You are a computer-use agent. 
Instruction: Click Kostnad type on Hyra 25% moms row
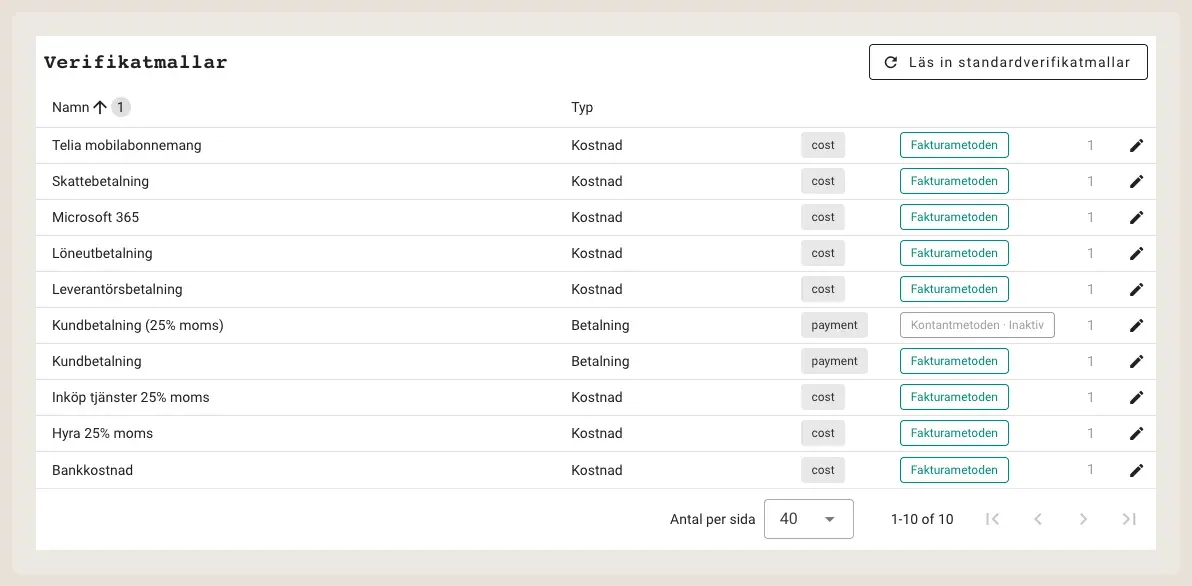tap(597, 433)
